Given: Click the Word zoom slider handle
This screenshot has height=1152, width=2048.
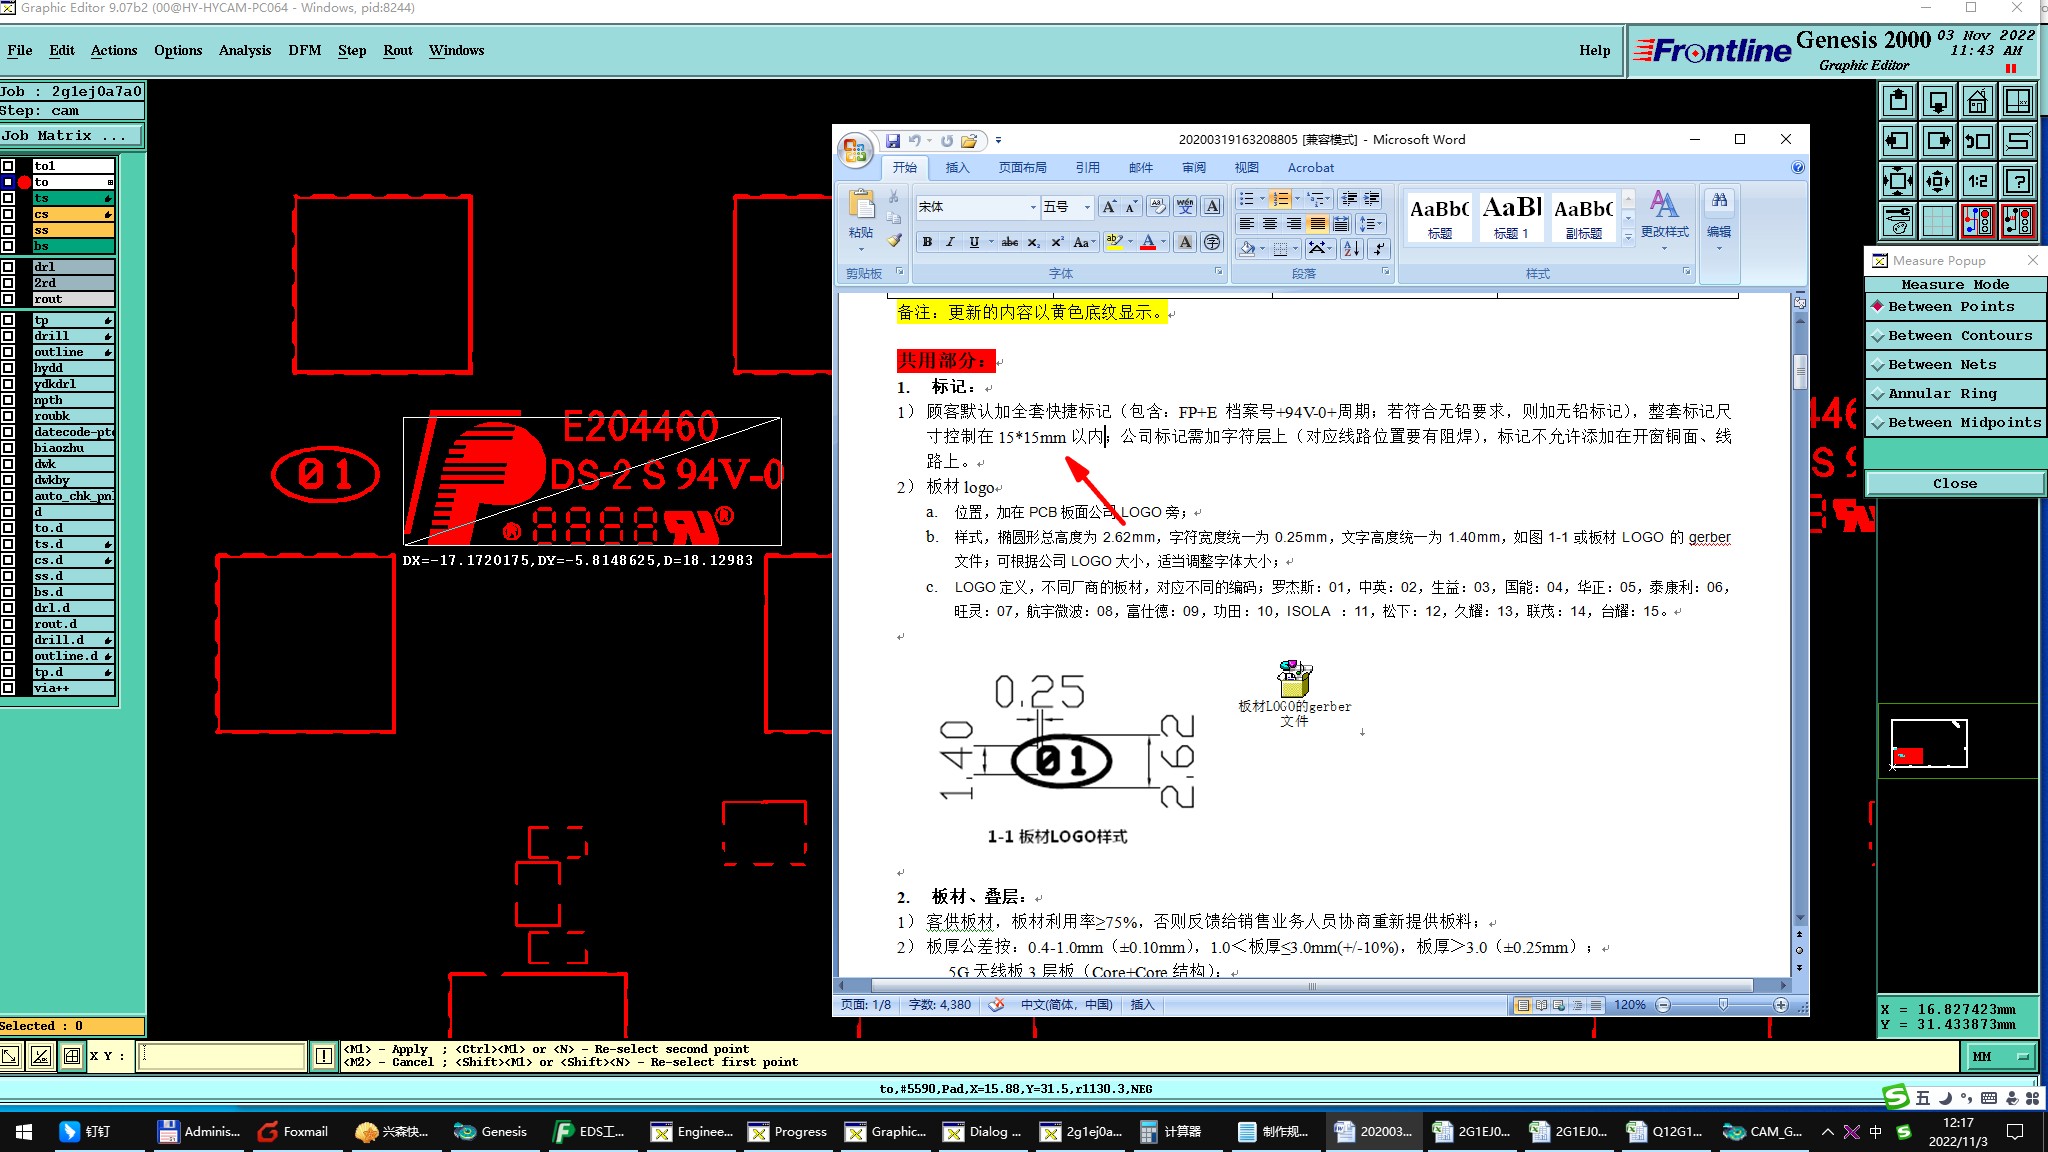Looking at the screenshot, I should pyautogui.click(x=1723, y=1004).
